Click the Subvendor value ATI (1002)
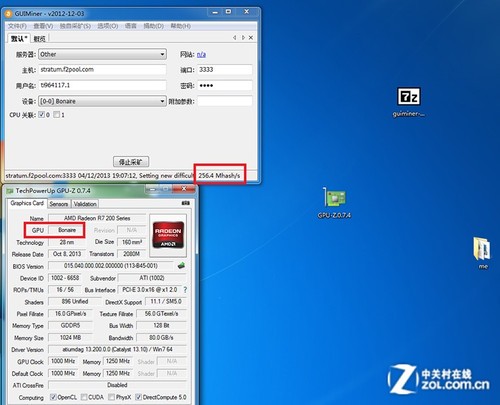 [152, 278]
